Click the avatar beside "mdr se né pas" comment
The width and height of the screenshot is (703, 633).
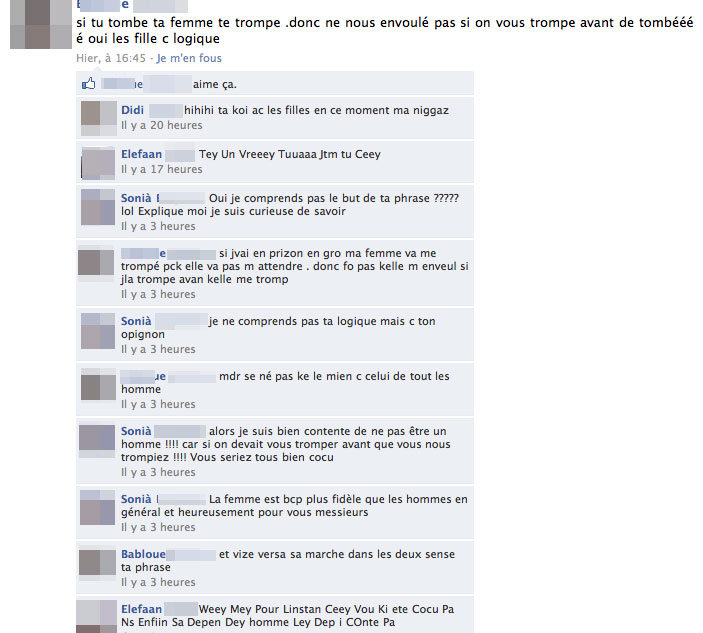(x=98, y=386)
